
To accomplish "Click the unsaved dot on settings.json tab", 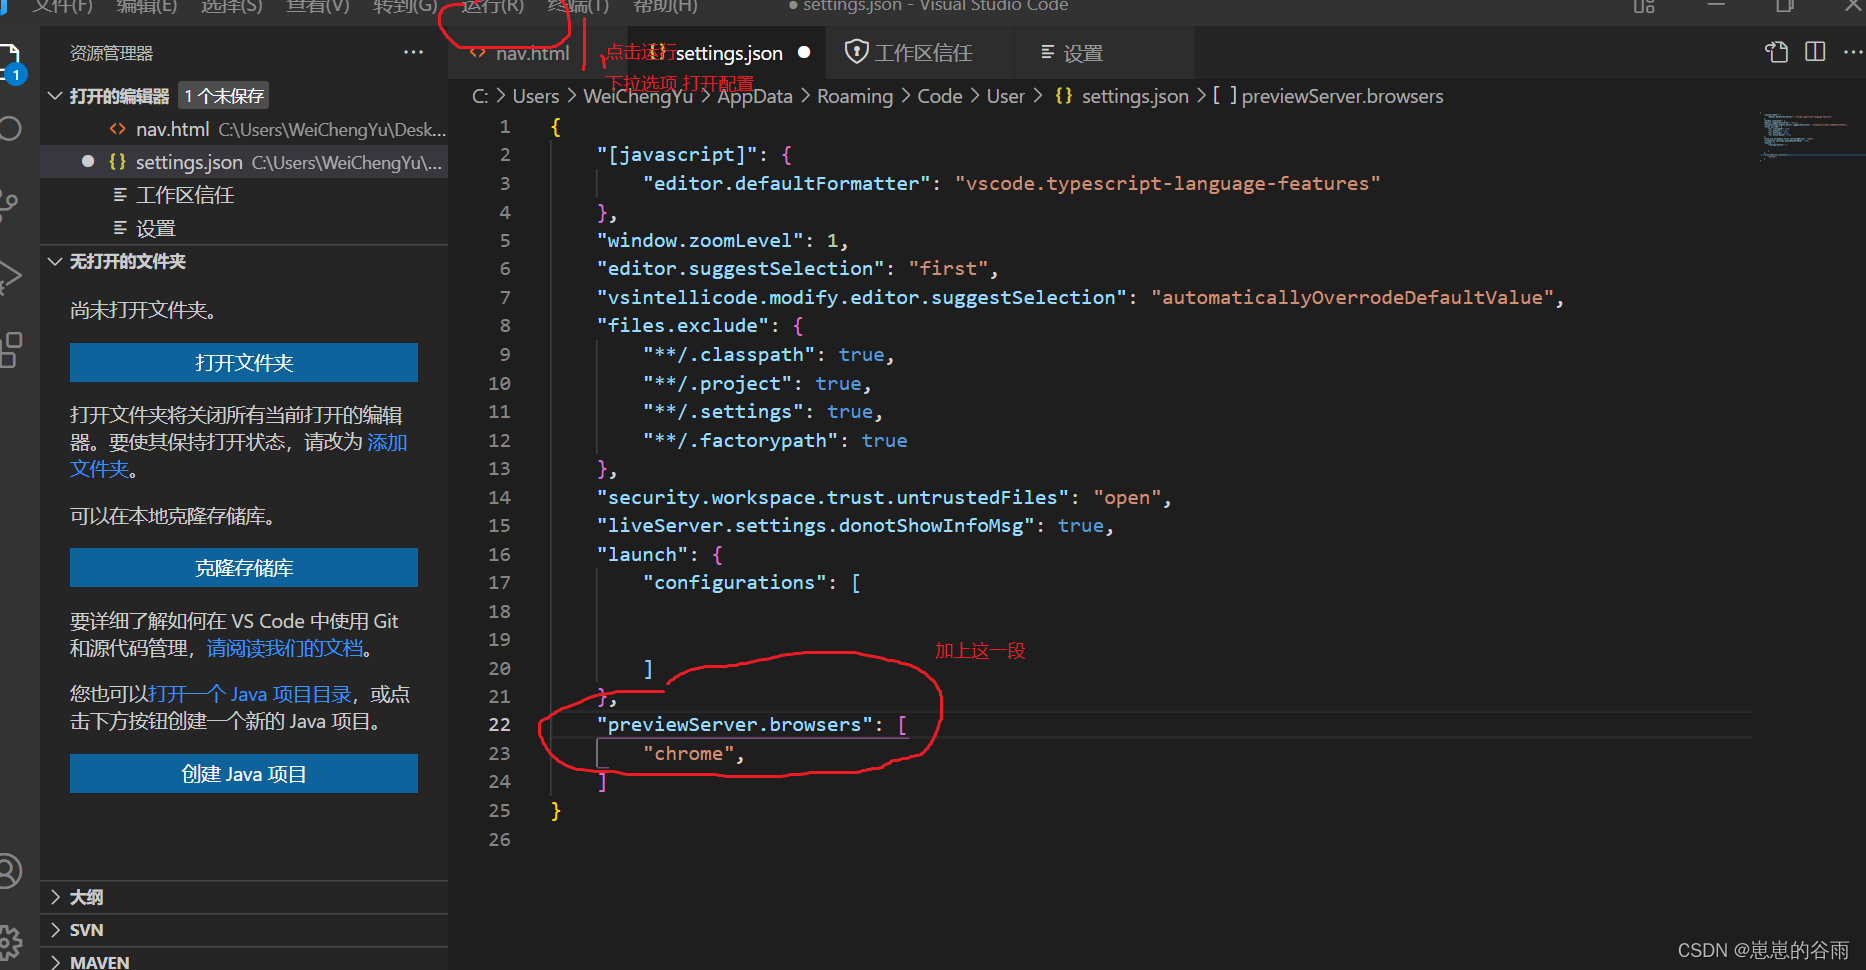I will pyautogui.click(x=804, y=52).
